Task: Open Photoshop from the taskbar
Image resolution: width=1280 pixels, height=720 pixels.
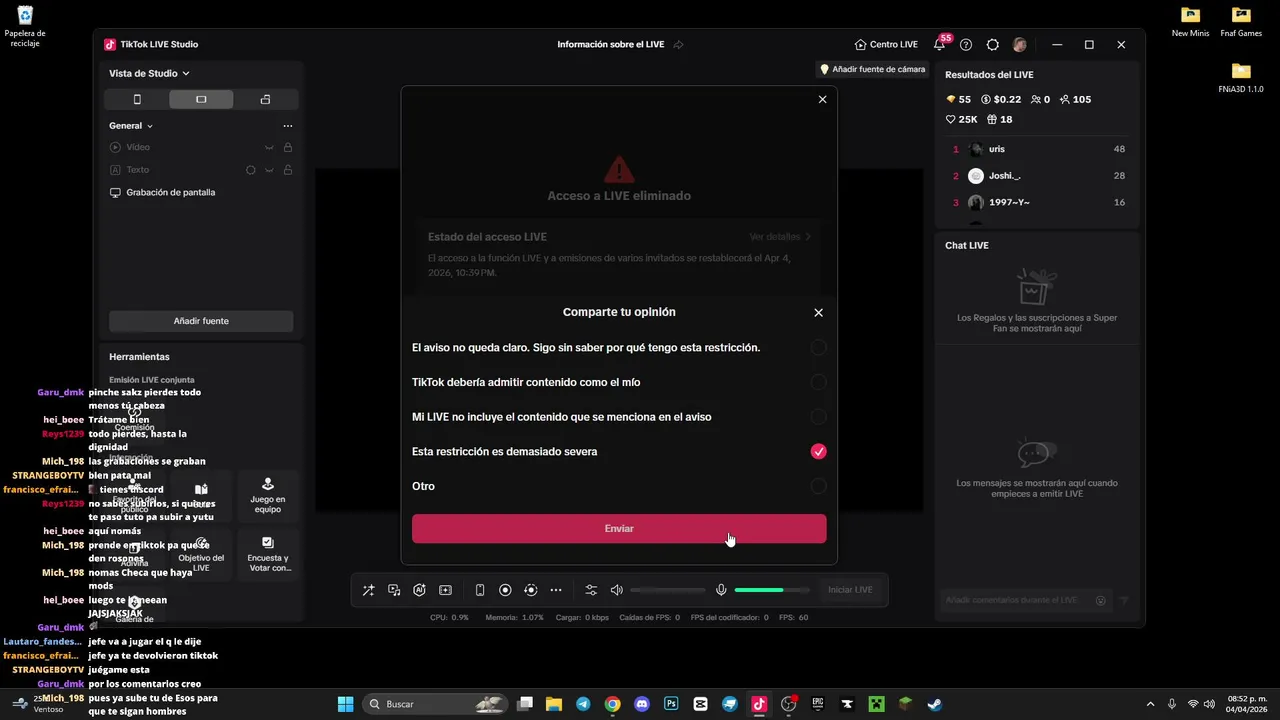Action: (x=671, y=704)
